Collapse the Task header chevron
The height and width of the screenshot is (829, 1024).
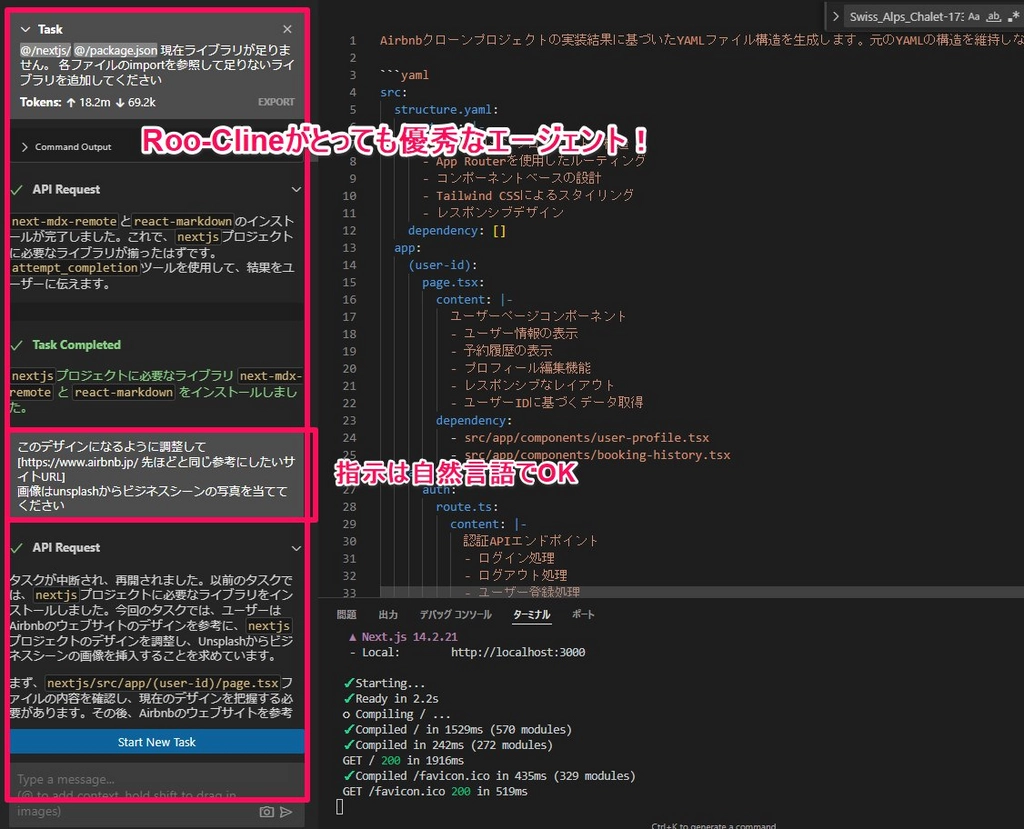pyautogui.click(x=25, y=29)
